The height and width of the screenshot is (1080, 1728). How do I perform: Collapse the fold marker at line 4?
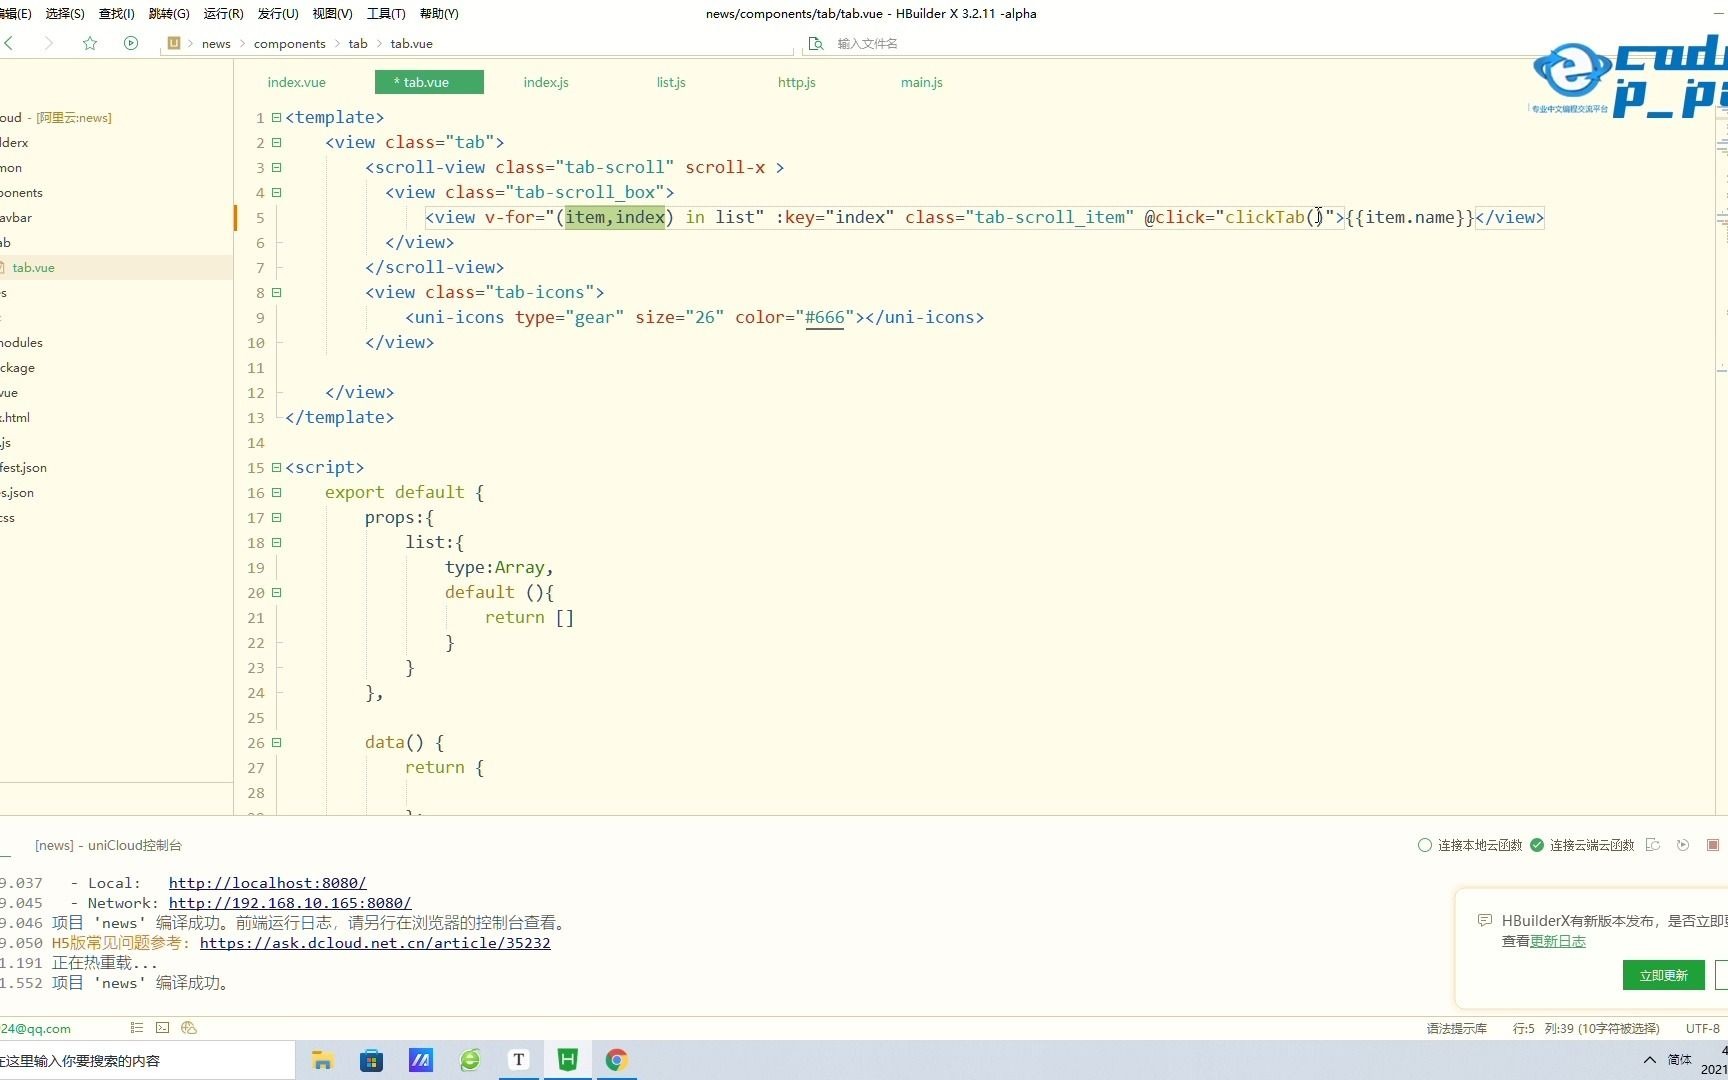276,193
